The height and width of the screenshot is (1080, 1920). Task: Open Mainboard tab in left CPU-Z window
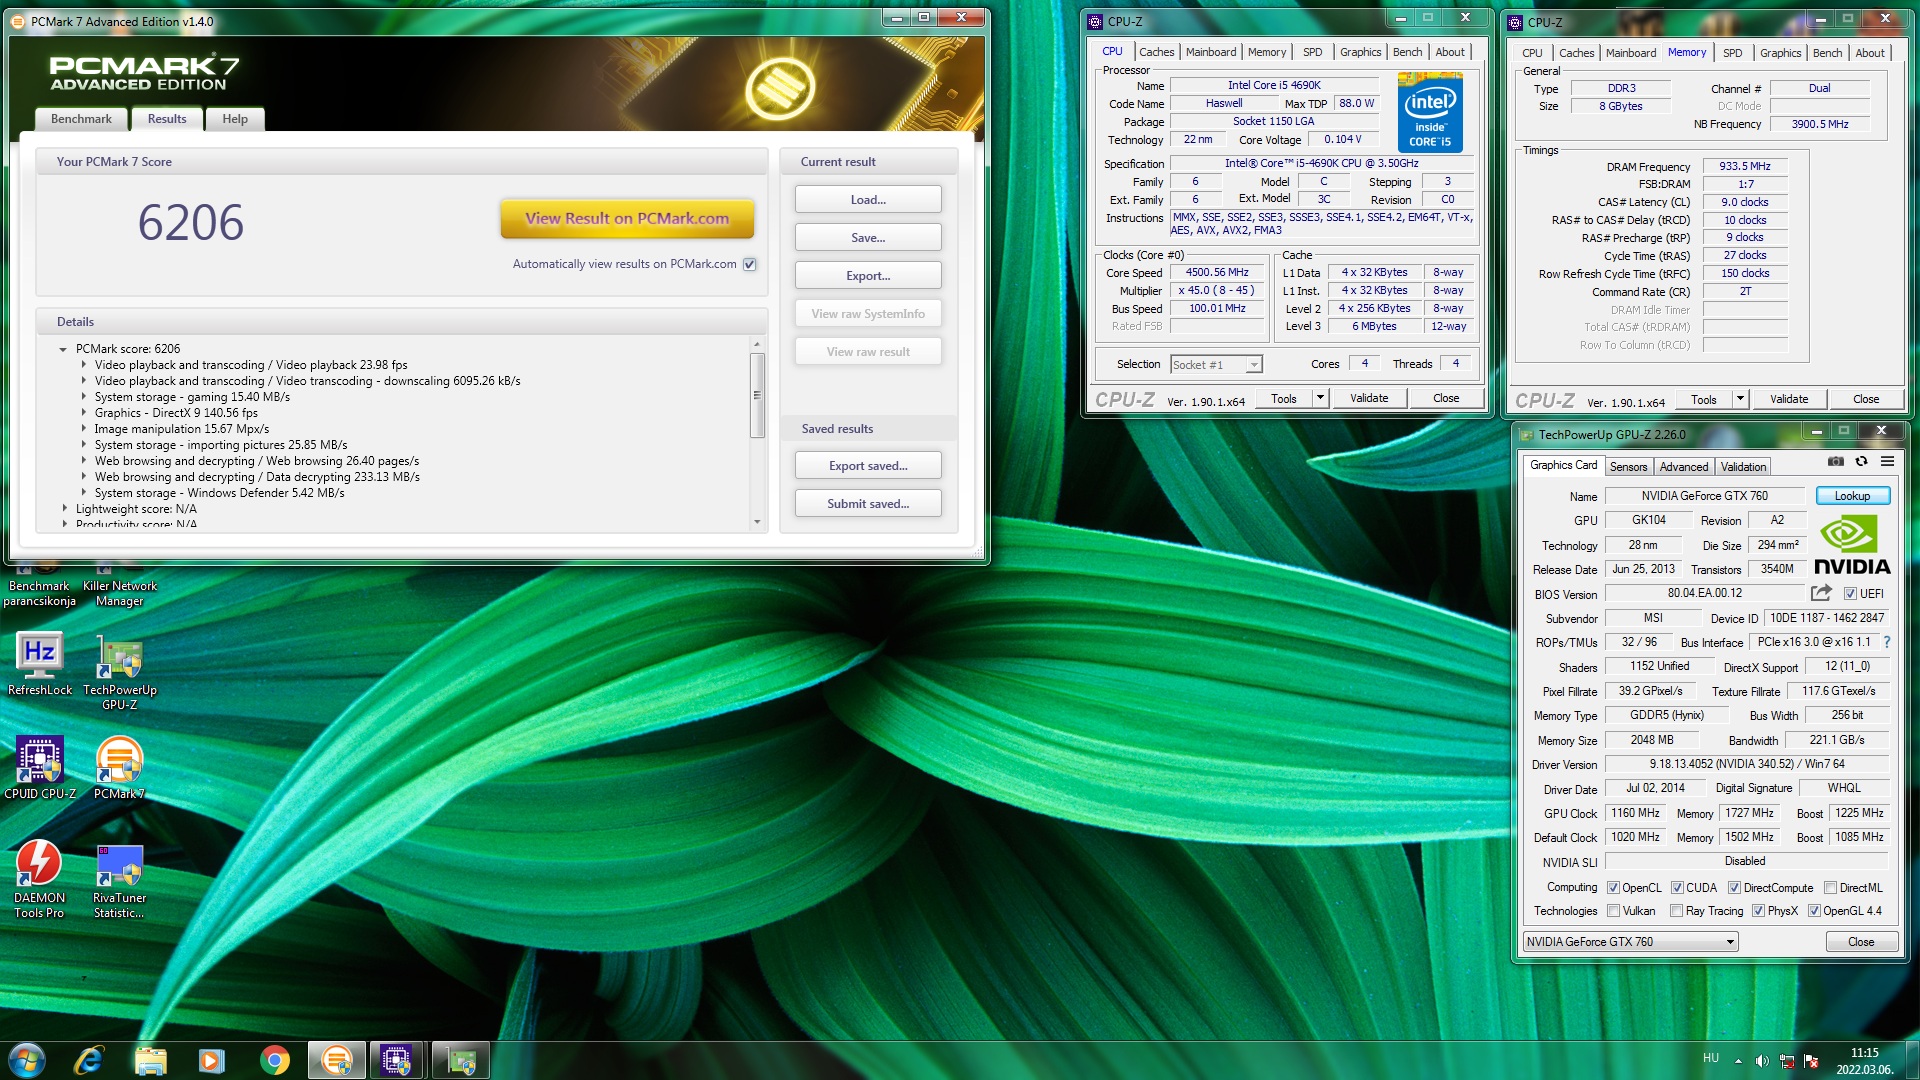1211,52
